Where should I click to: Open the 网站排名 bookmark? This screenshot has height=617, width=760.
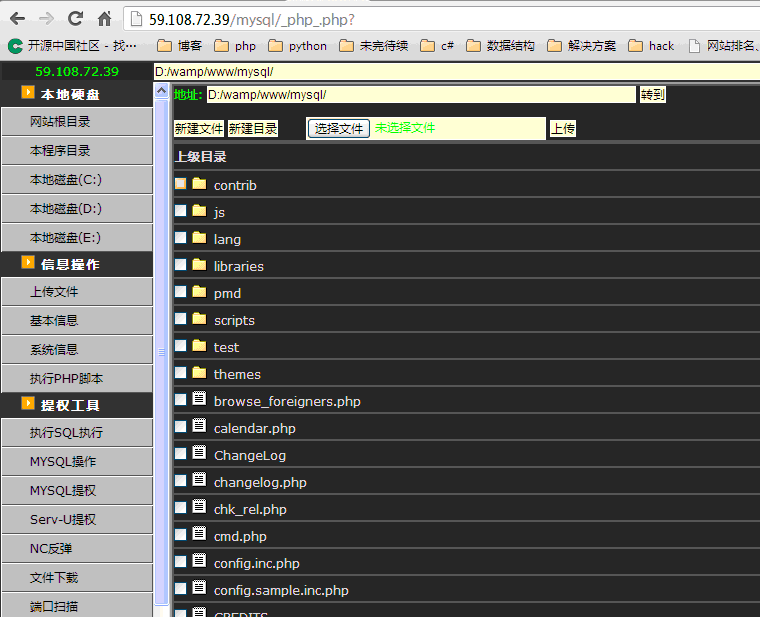coord(723,46)
